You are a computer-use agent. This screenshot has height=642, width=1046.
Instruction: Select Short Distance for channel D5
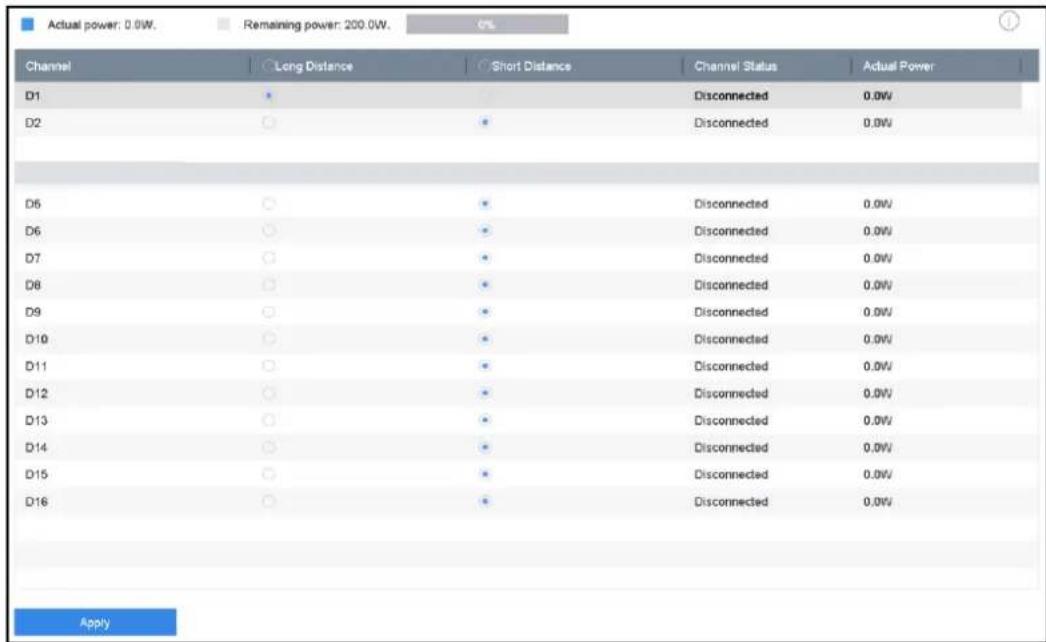pyautogui.click(x=485, y=204)
